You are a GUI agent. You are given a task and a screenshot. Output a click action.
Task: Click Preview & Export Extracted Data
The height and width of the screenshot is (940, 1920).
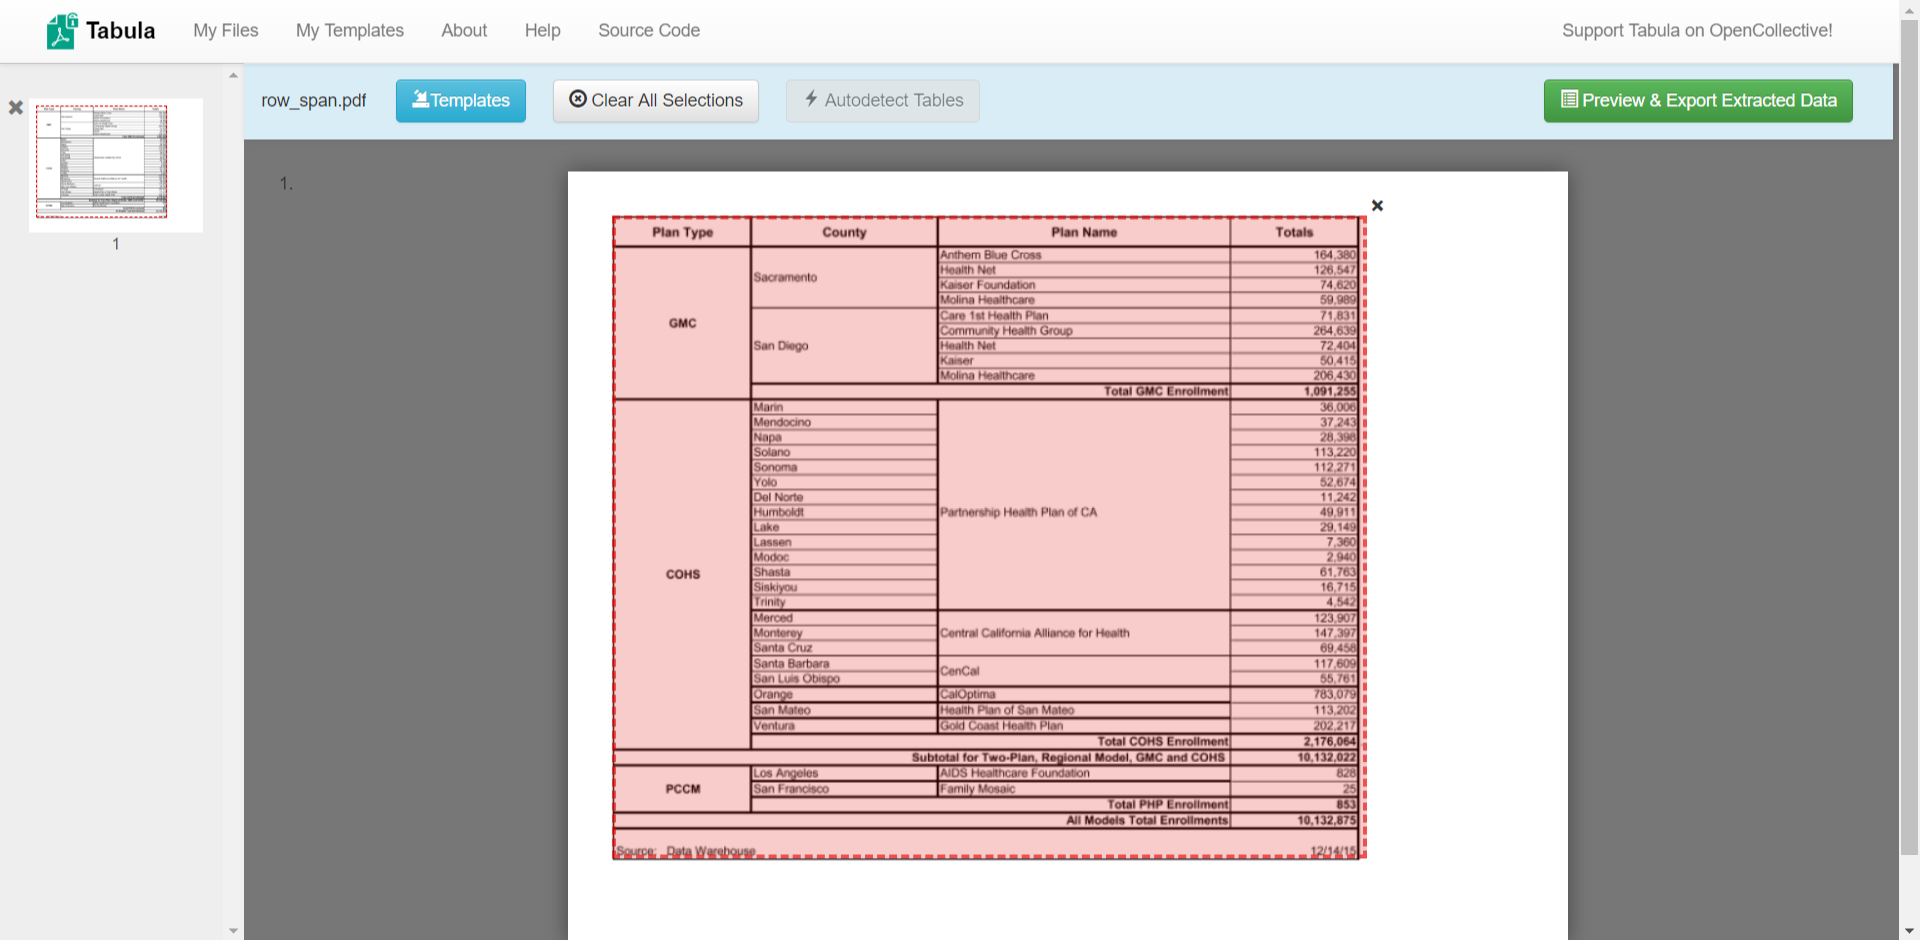point(1697,101)
